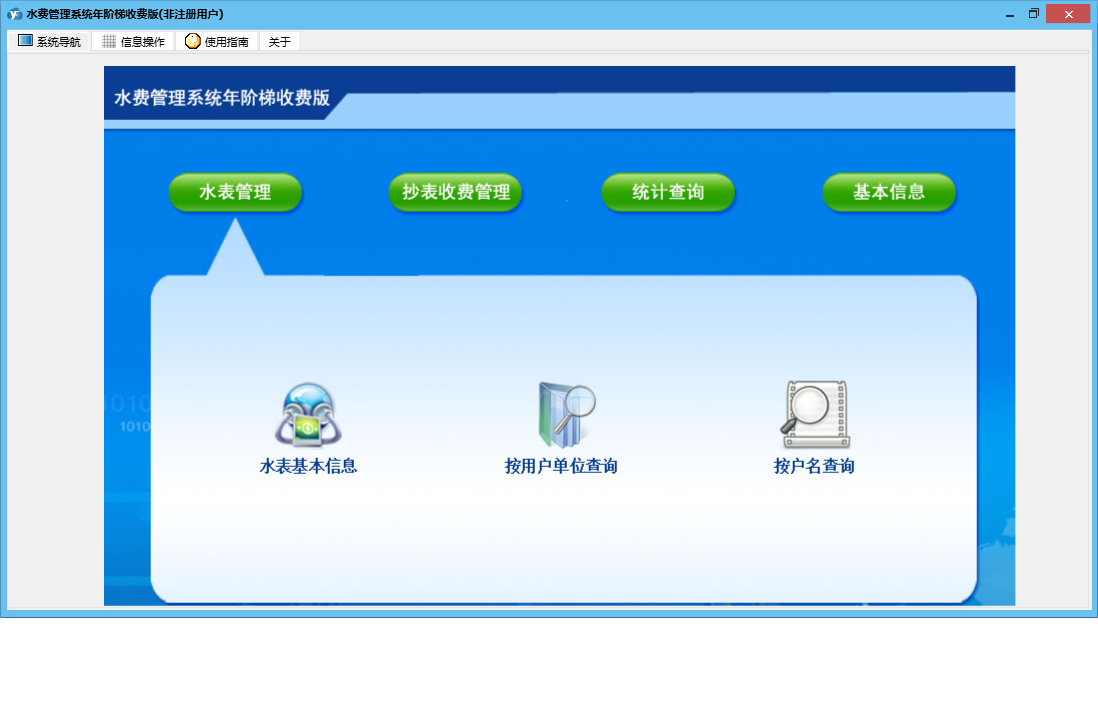Close the water fee management window

[1068, 14]
